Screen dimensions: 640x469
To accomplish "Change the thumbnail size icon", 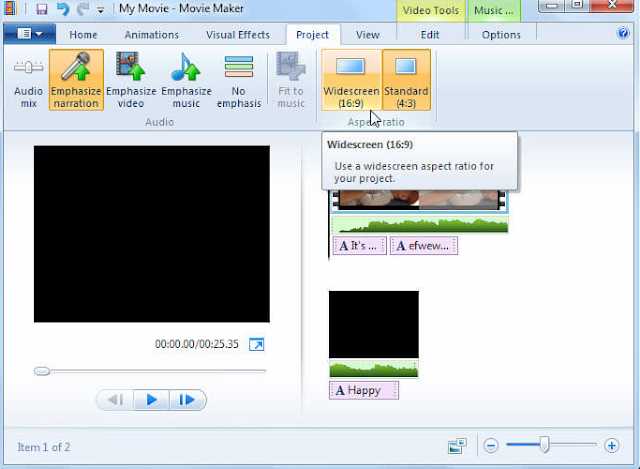I will (457, 446).
